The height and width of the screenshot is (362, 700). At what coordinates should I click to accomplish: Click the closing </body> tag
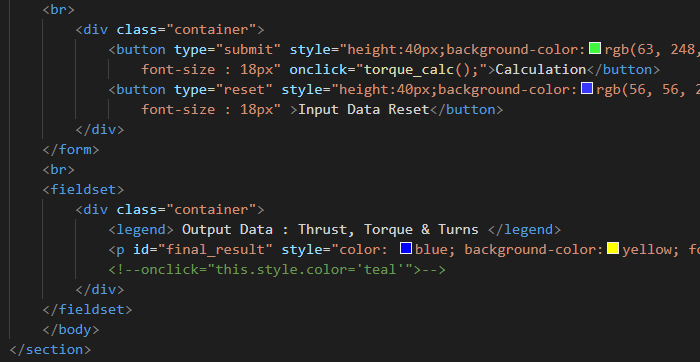click(x=71, y=329)
